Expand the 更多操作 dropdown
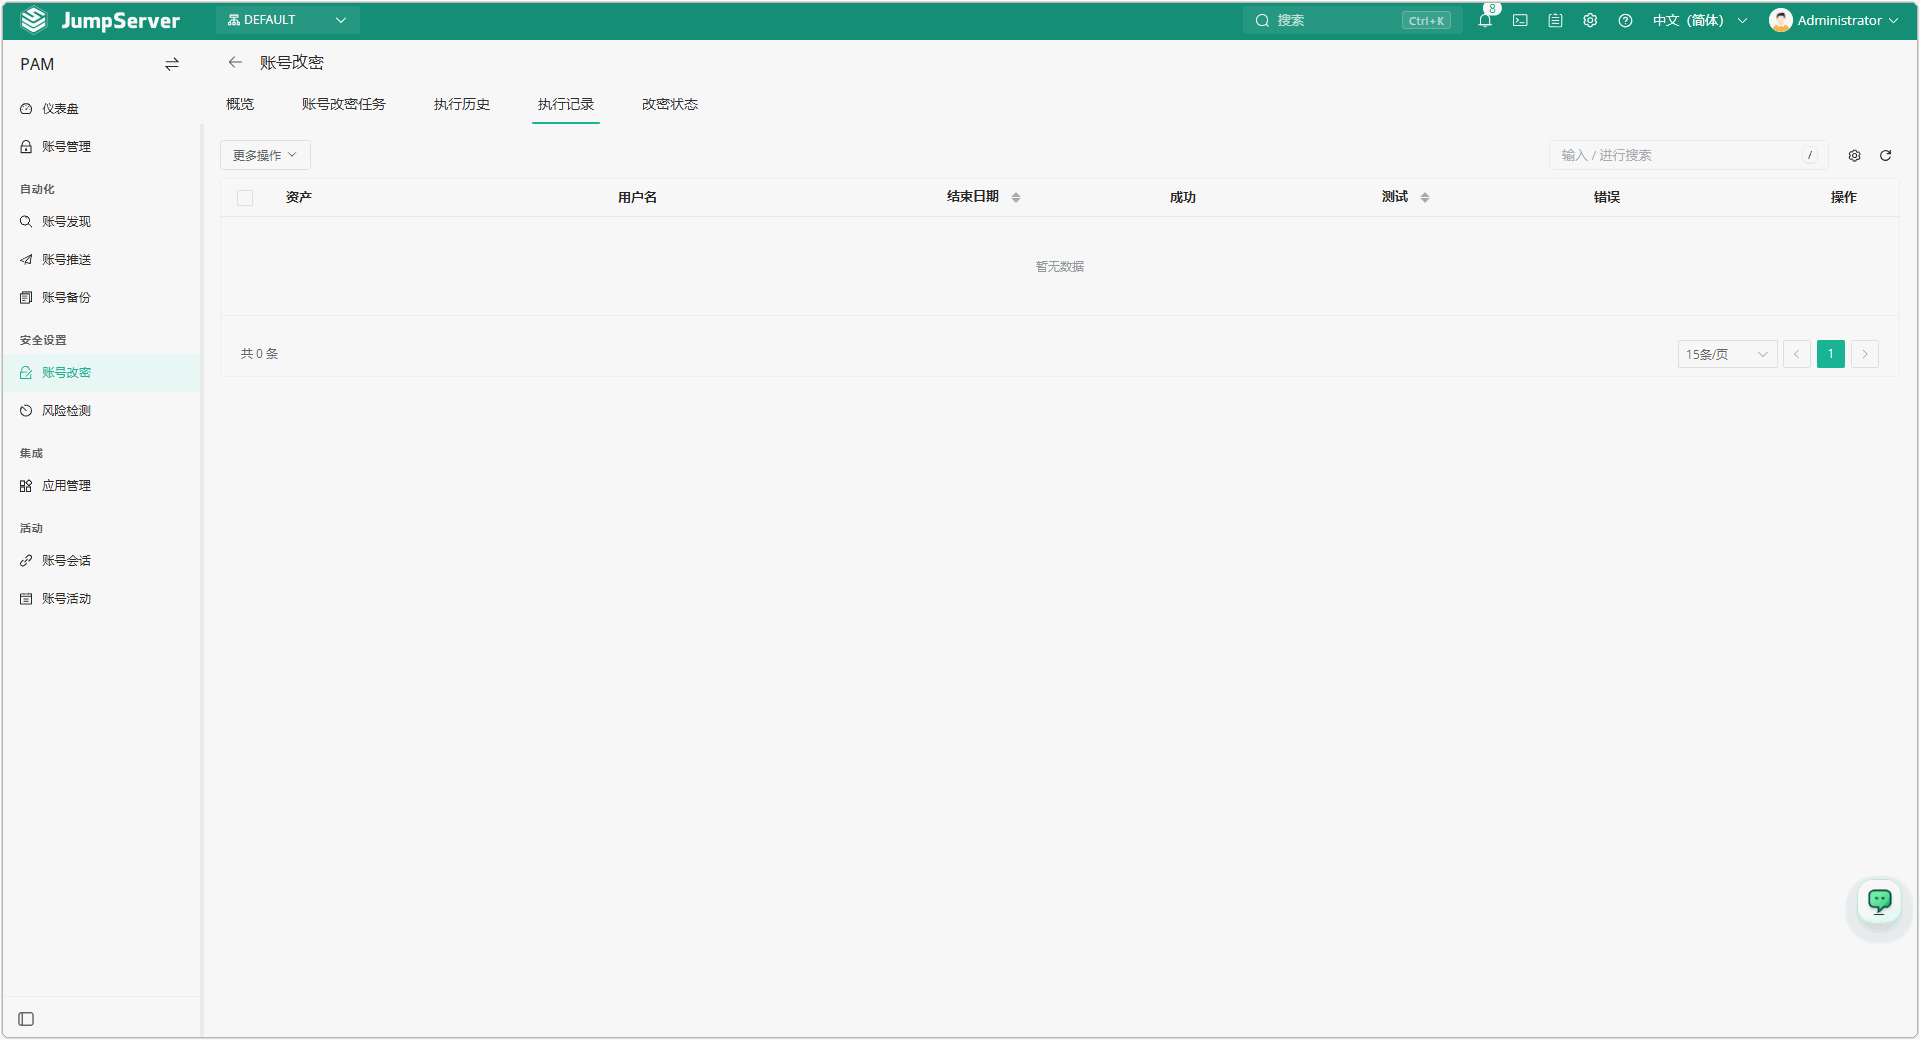The height and width of the screenshot is (1040, 1920). click(265, 155)
